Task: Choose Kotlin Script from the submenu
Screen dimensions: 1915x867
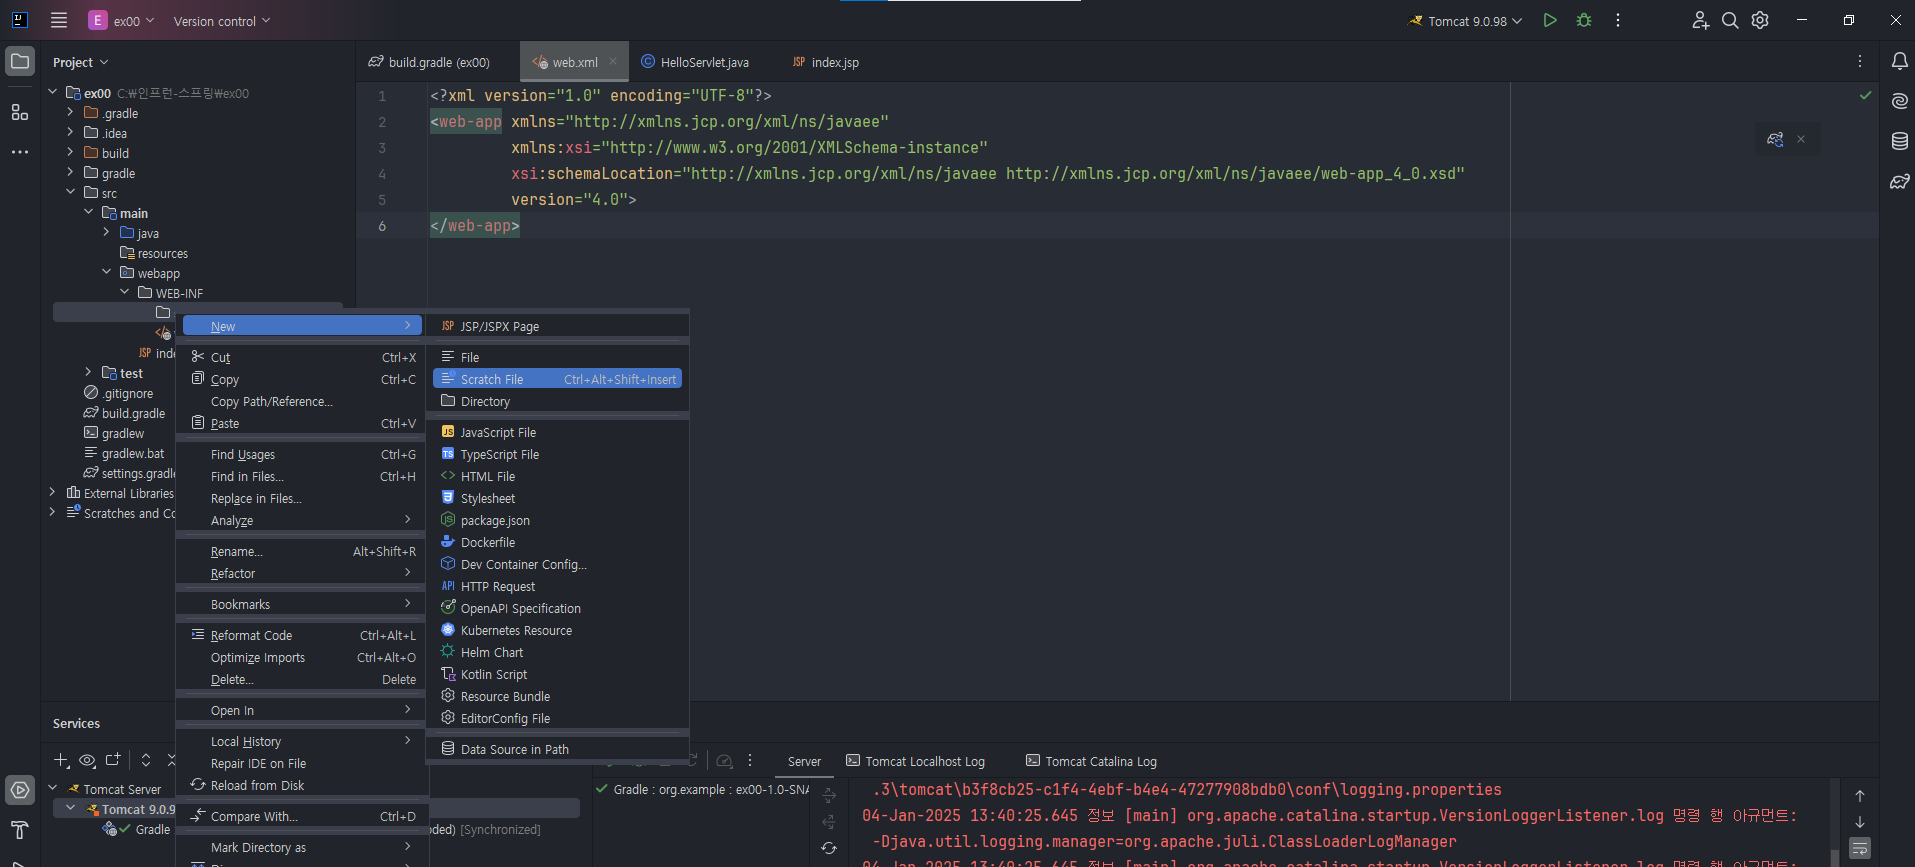Action: [x=558, y=674]
